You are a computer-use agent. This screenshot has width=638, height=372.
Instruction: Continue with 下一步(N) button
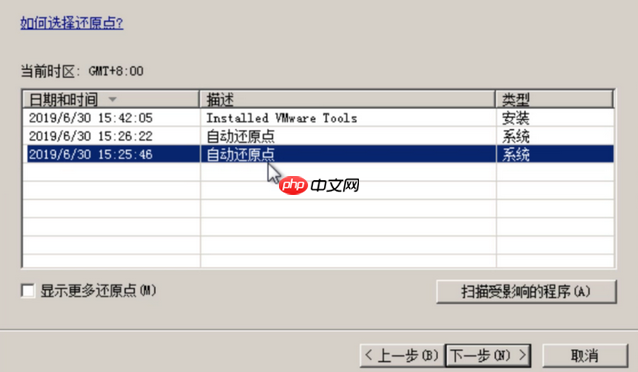[488, 355]
